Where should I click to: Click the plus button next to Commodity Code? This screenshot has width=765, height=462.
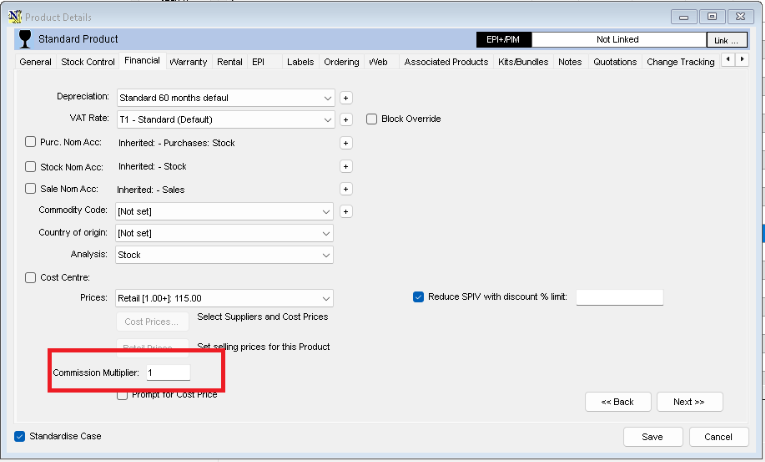346,211
